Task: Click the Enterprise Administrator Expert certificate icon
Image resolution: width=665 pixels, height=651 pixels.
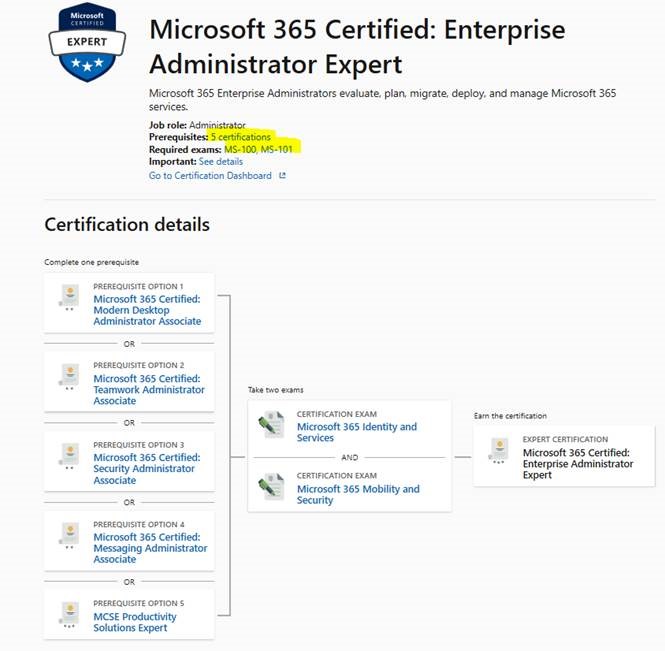Action: click(499, 450)
